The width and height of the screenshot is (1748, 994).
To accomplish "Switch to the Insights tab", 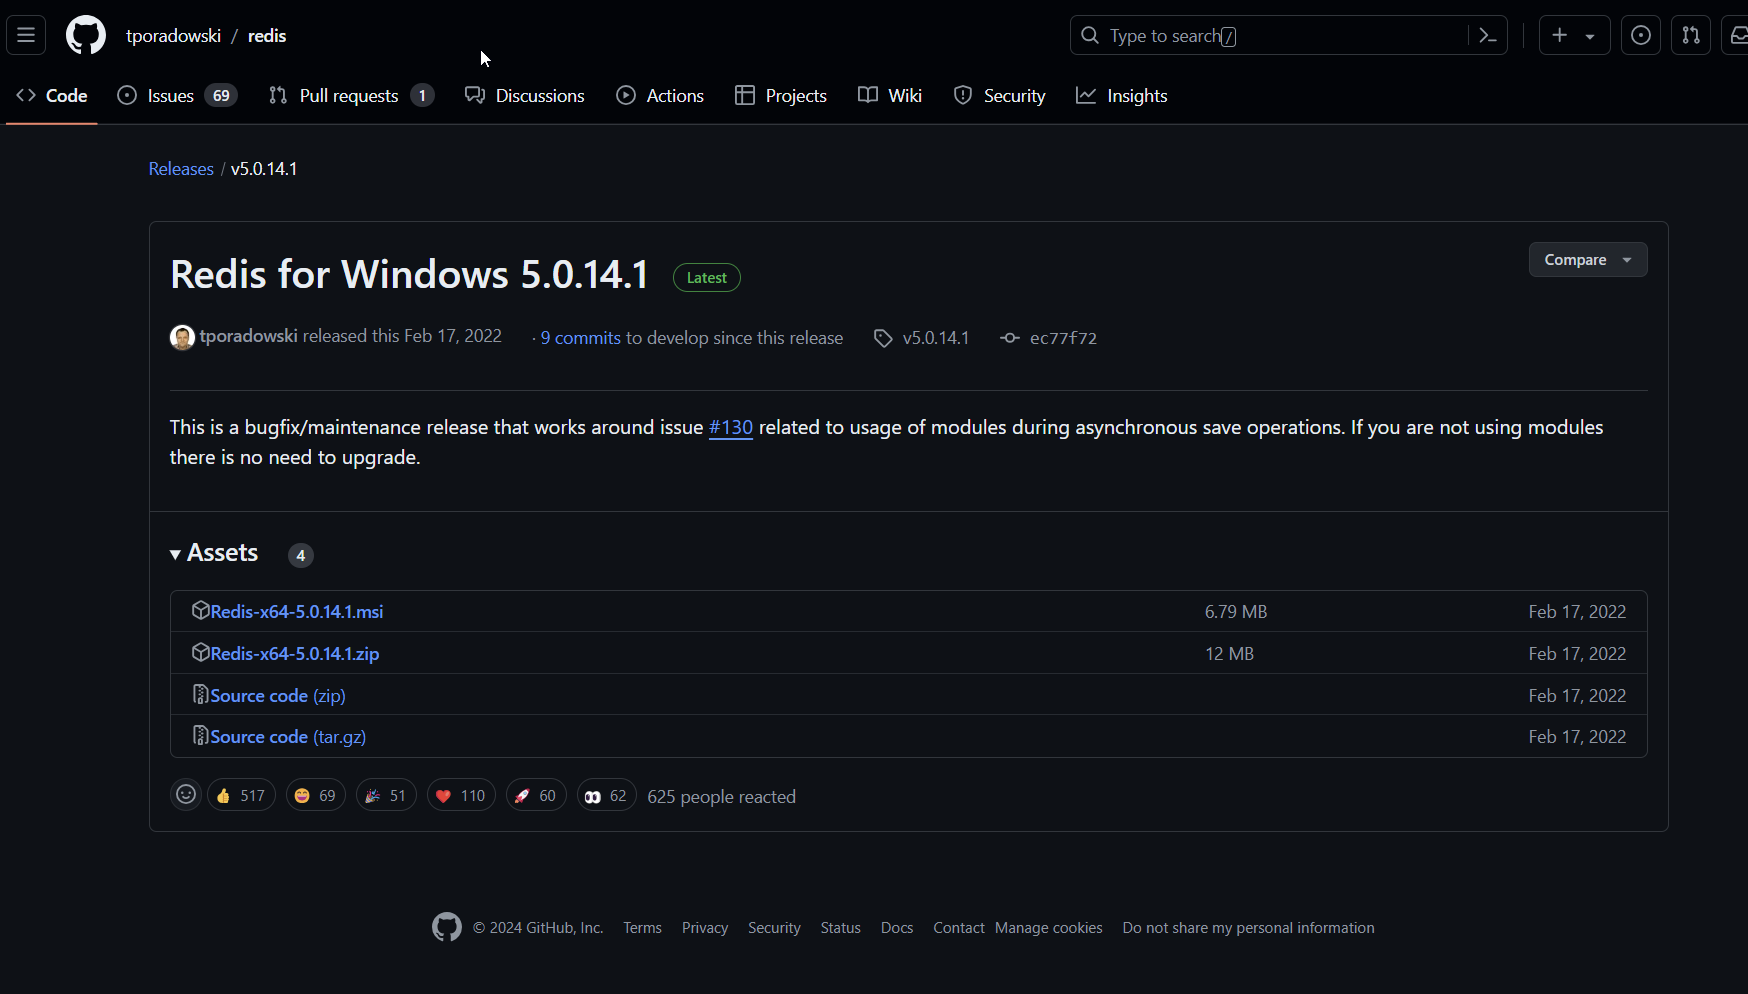I will pyautogui.click(x=1122, y=96).
